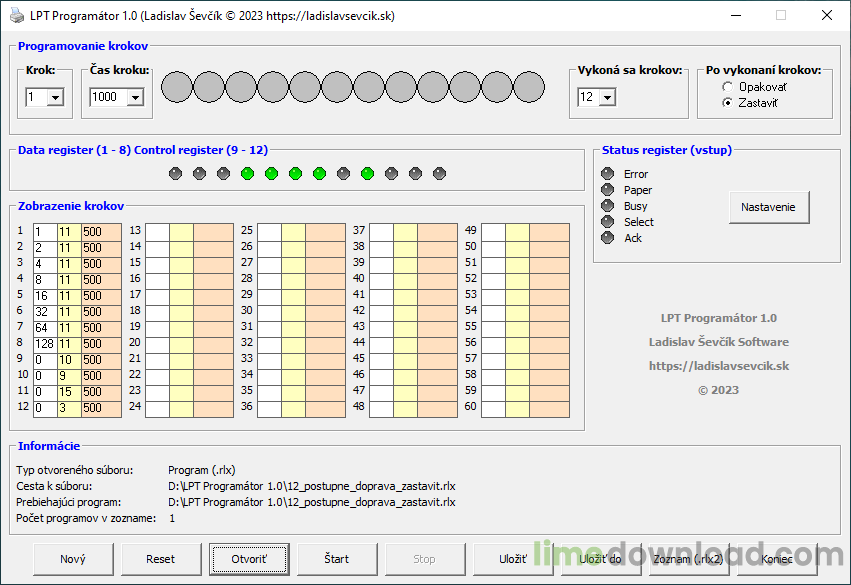Click the first gray step circle indicator

pos(177,87)
